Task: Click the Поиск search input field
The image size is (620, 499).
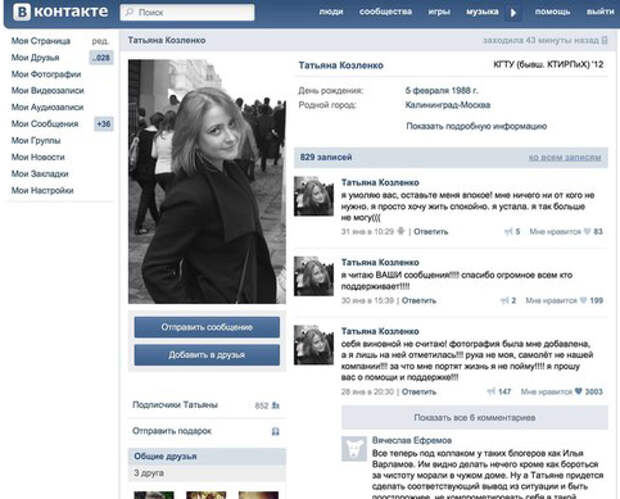Action: 187,12
